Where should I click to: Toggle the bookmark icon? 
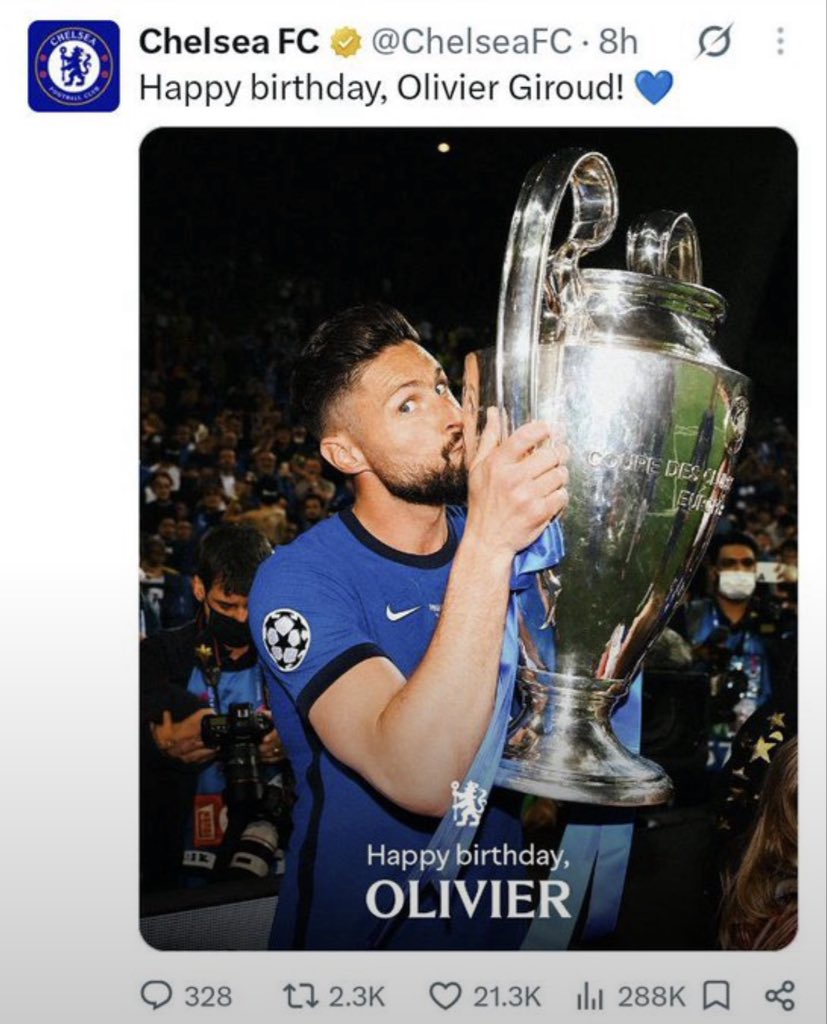pyautogui.click(x=715, y=996)
